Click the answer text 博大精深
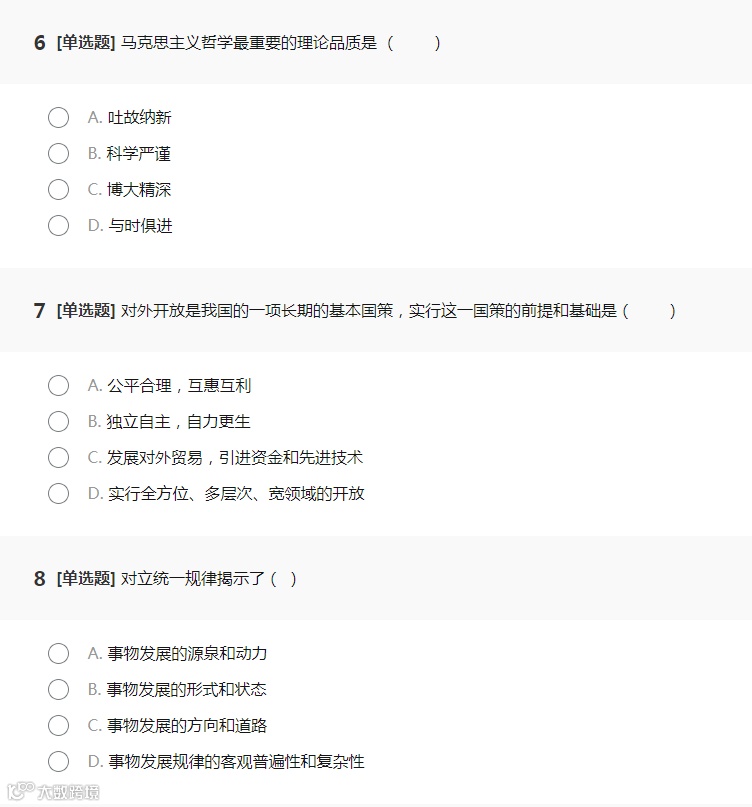 point(139,190)
